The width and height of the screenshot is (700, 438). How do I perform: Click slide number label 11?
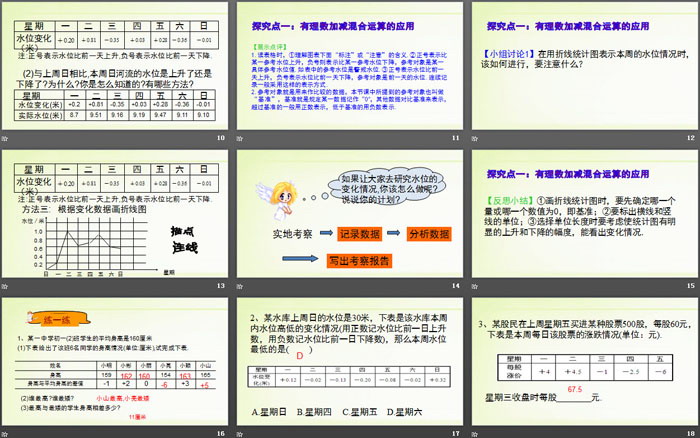pyautogui.click(x=455, y=138)
